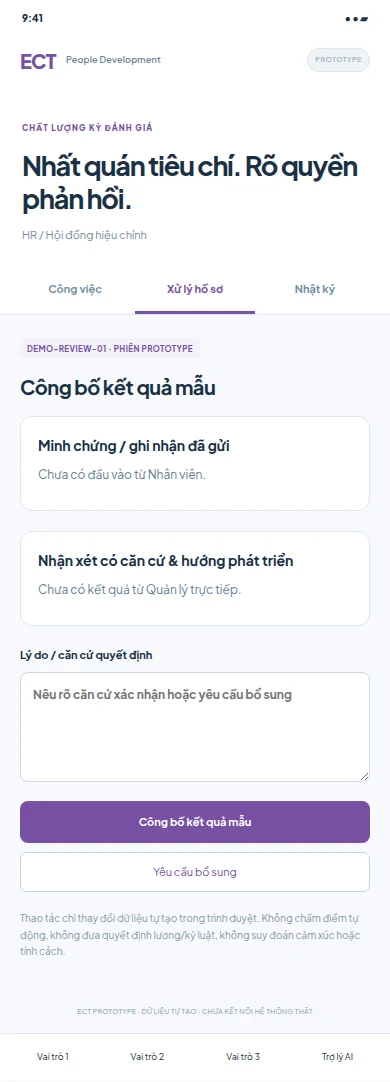Click the Yêu cầu bổ sung button
This screenshot has width=390, height=1082.
195,872
